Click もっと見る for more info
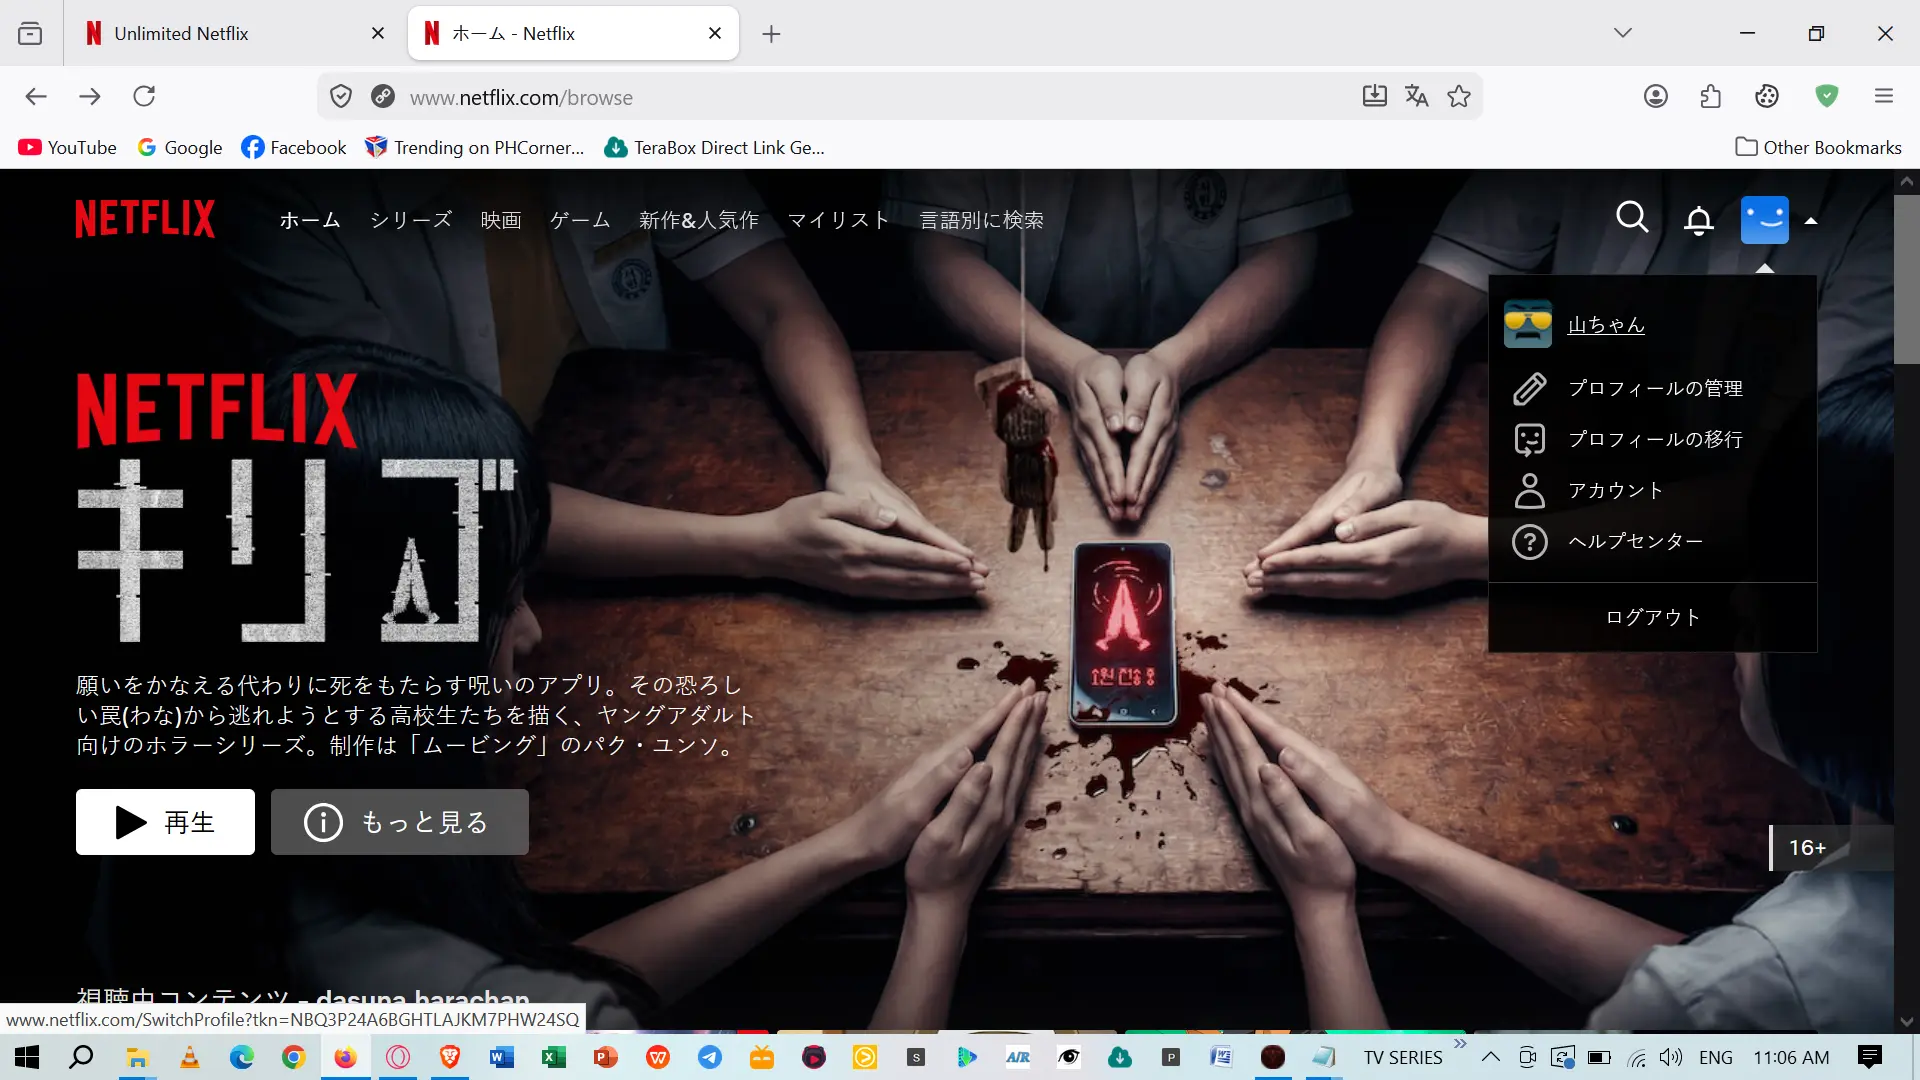1920x1080 pixels. (400, 822)
